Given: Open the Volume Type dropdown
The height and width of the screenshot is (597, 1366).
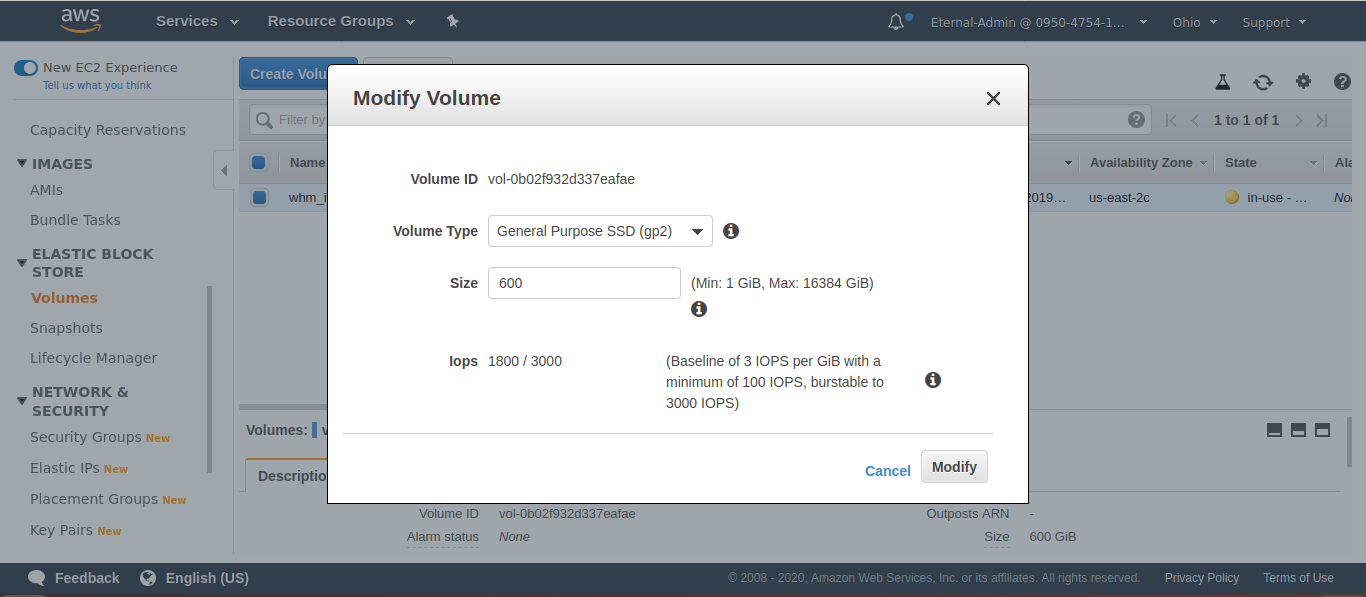Looking at the screenshot, I should [x=600, y=231].
